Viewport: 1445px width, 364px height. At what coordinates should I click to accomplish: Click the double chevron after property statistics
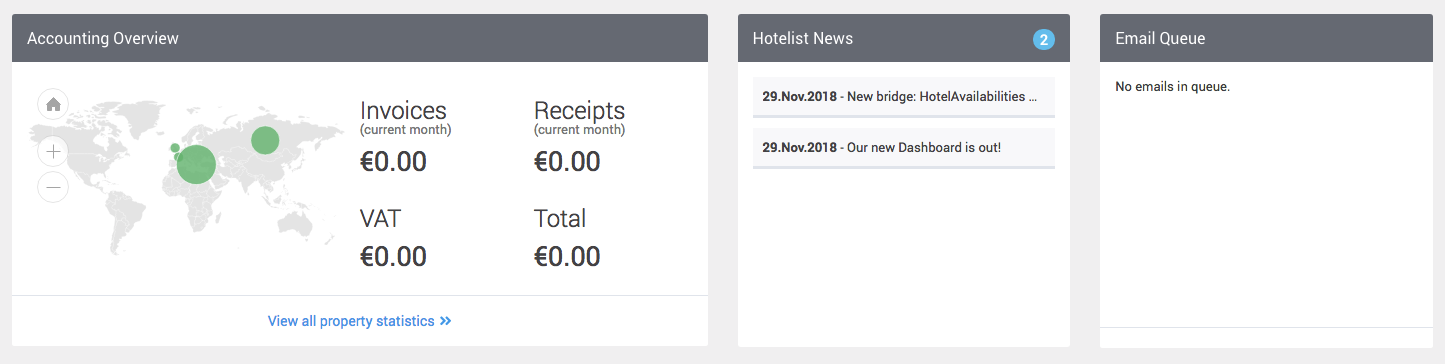tap(446, 321)
